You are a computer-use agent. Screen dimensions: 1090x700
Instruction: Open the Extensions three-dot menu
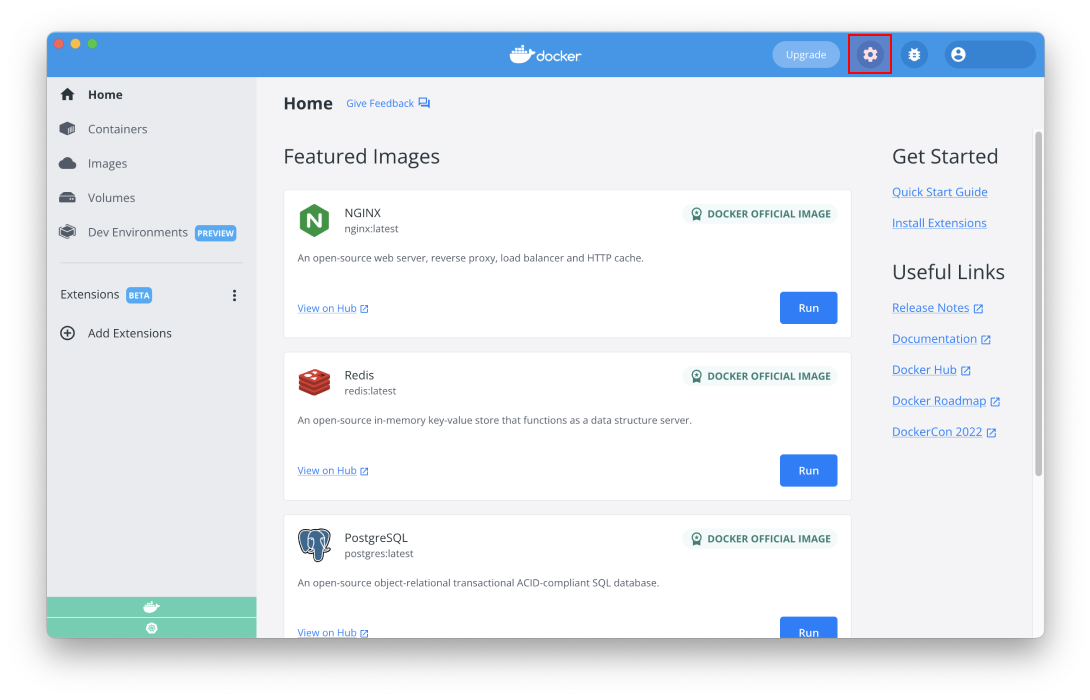tap(234, 295)
